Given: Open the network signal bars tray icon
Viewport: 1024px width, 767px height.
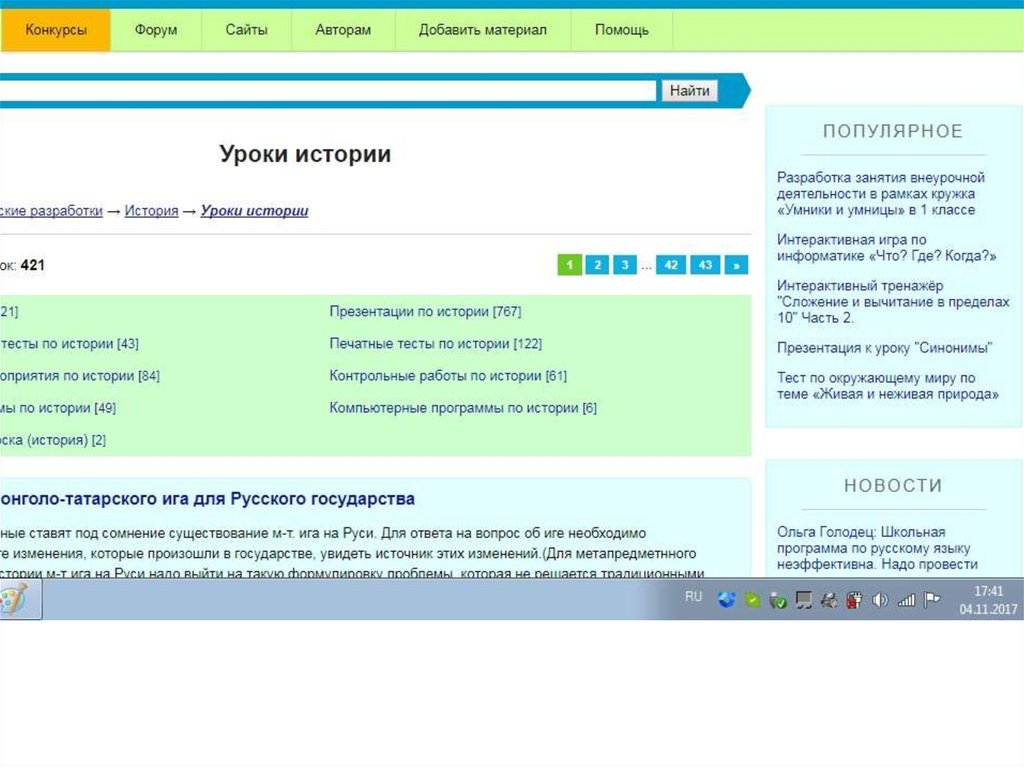Looking at the screenshot, I should tap(906, 600).
